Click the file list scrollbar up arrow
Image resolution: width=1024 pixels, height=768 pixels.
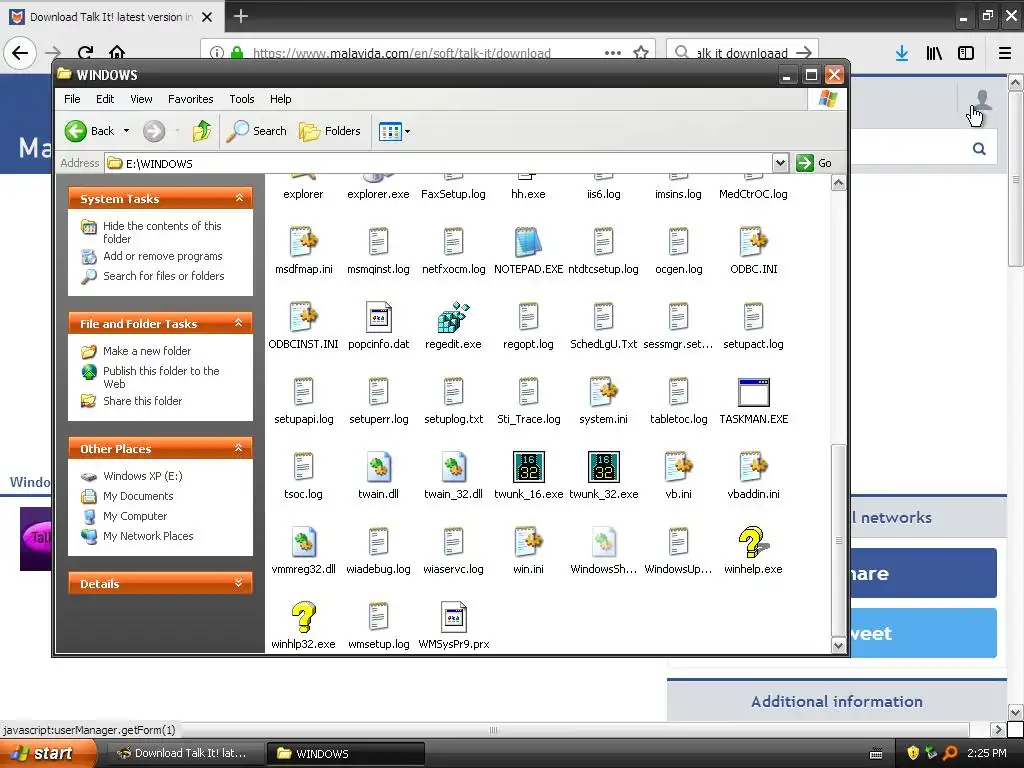point(839,183)
